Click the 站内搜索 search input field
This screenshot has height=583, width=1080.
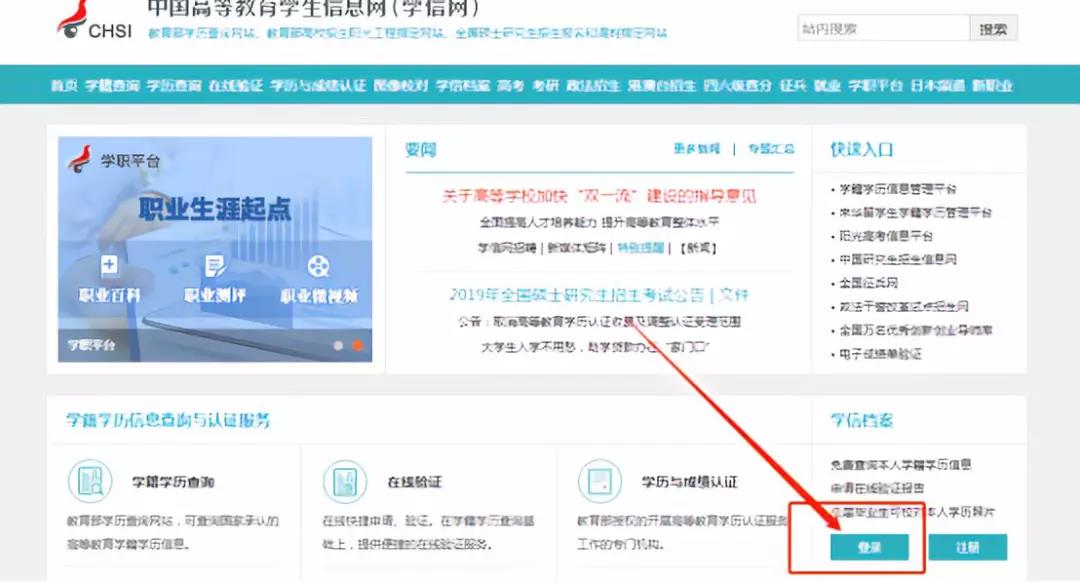[883, 29]
